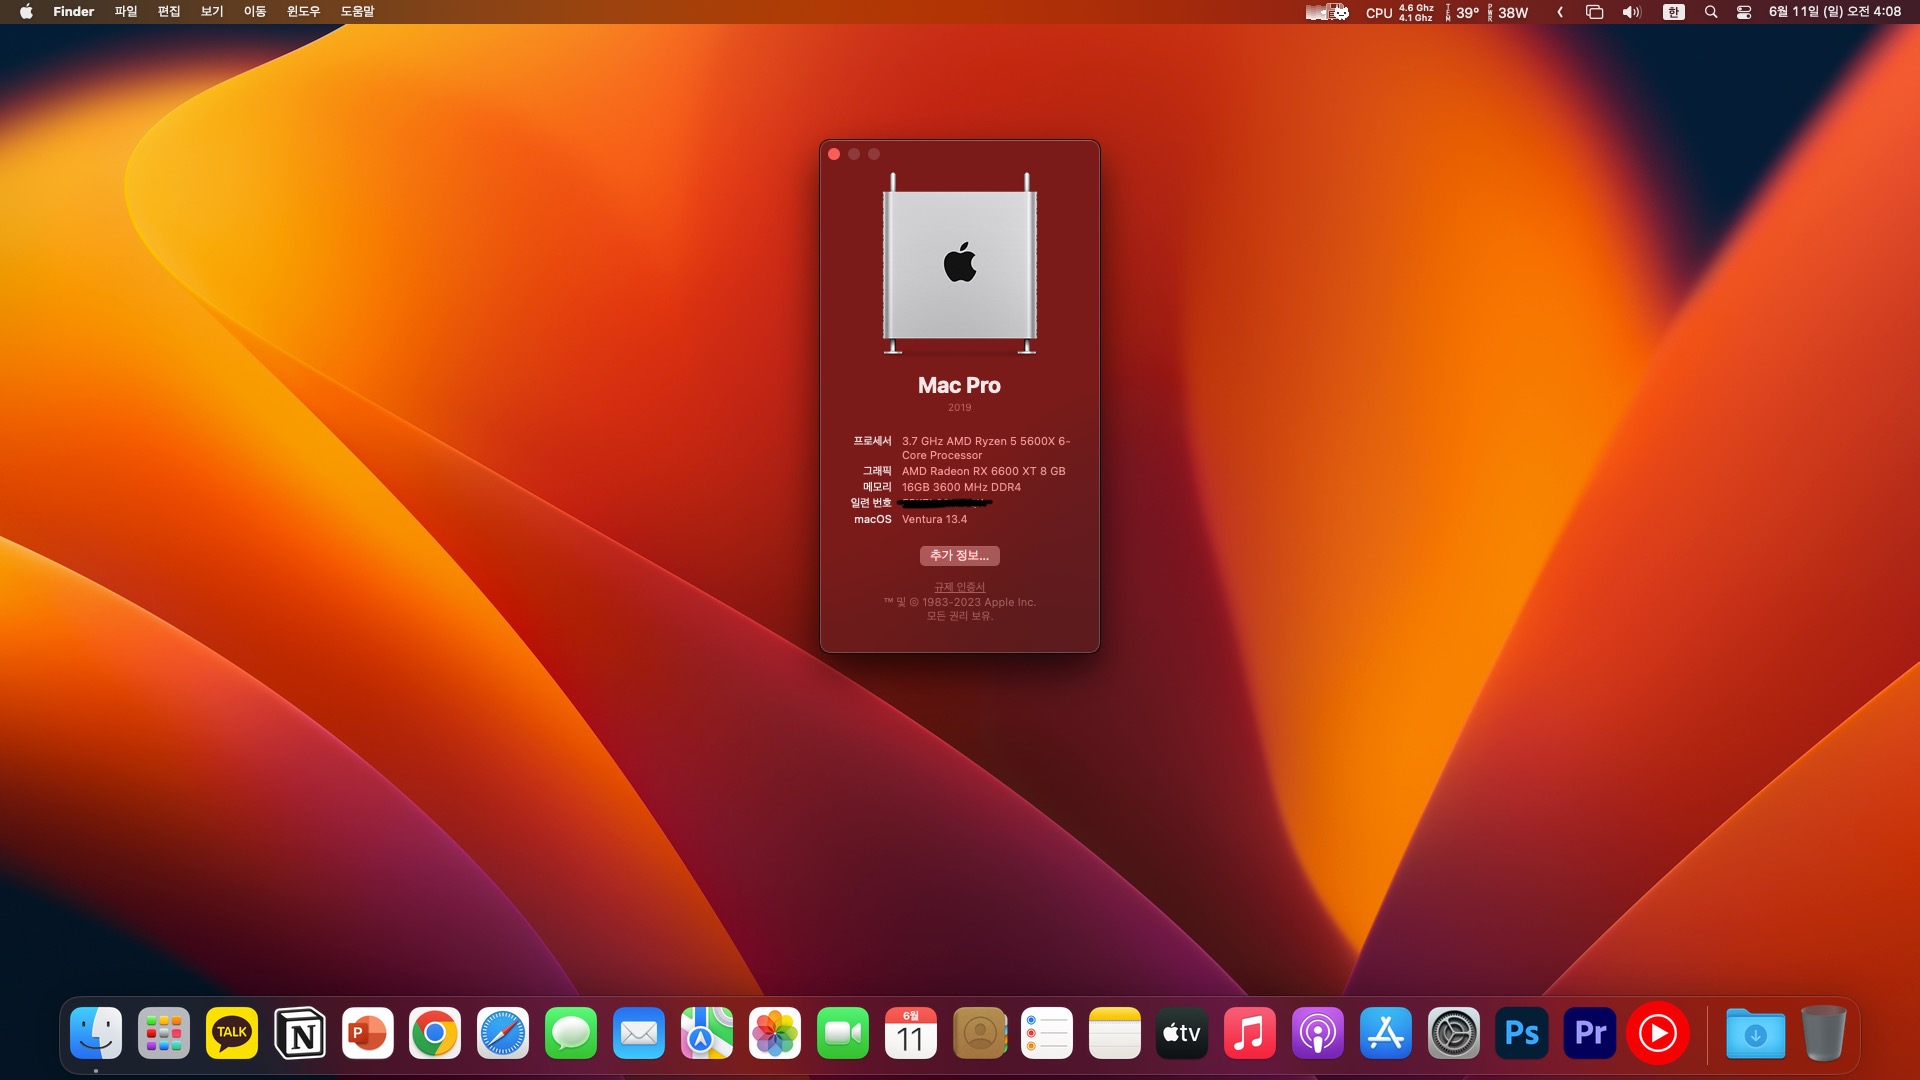Open the 이동 menu

(x=255, y=12)
